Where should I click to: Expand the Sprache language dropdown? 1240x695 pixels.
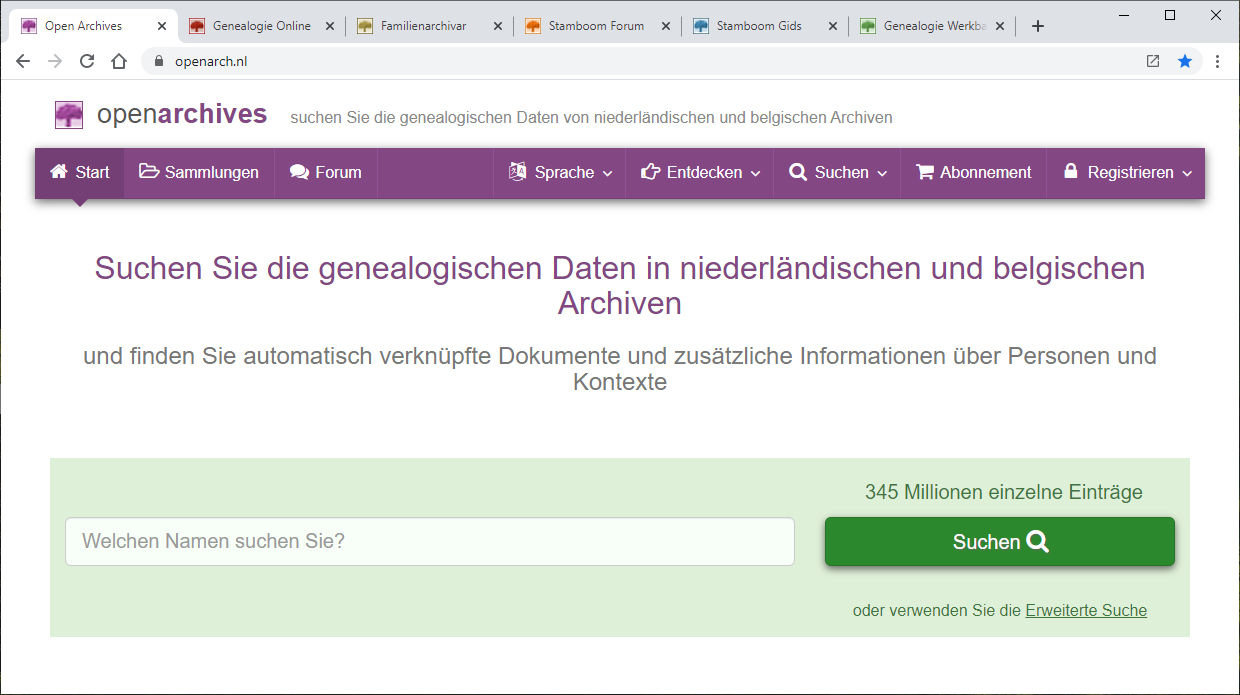point(560,172)
